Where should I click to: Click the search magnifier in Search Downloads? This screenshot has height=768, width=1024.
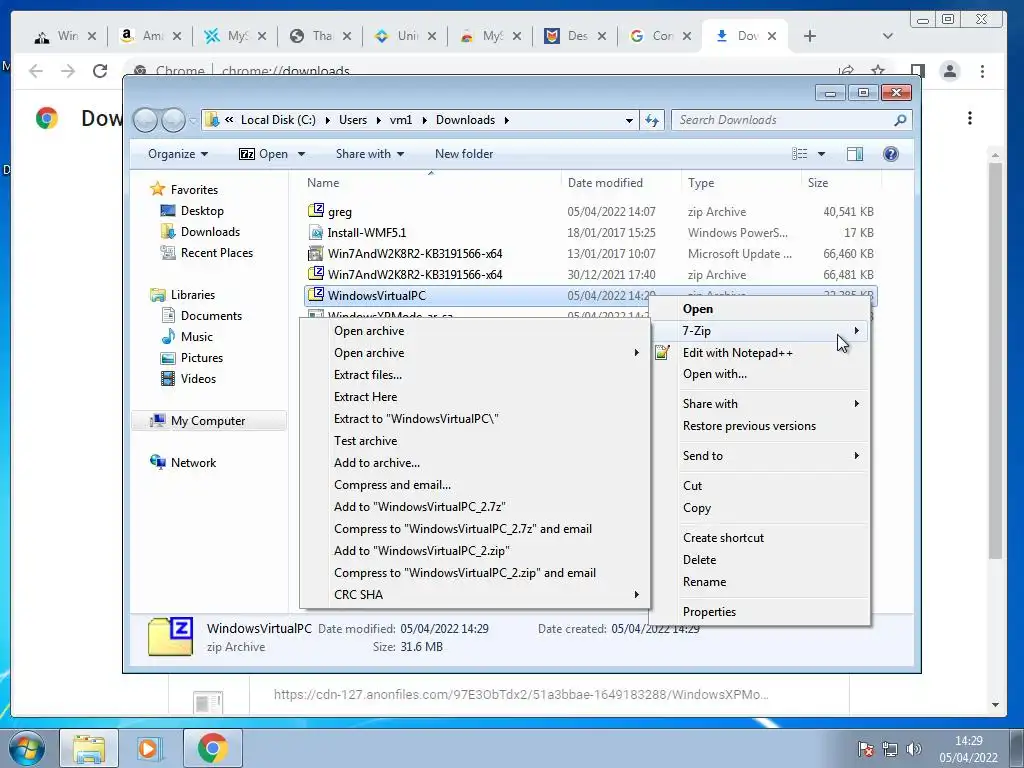(900, 120)
